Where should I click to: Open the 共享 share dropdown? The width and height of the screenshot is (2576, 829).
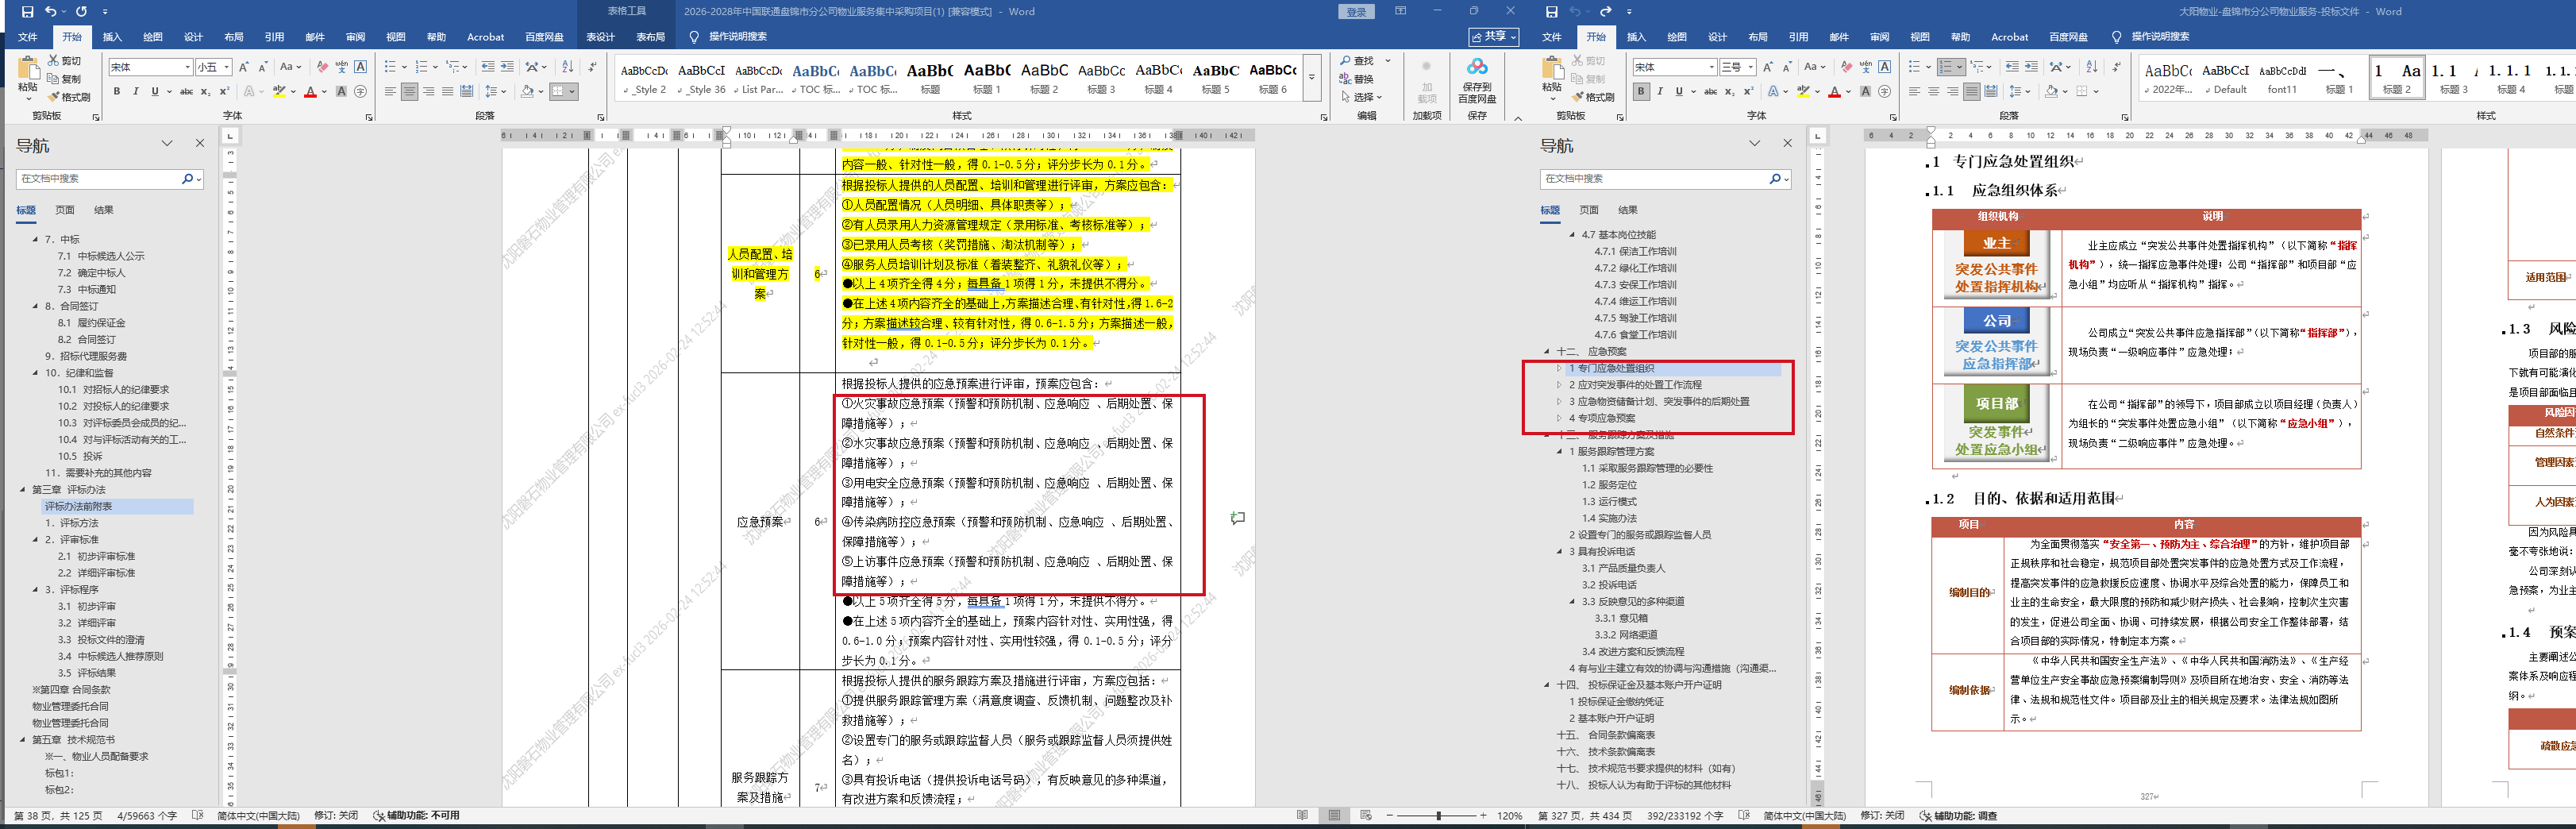[x=1493, y=37]
